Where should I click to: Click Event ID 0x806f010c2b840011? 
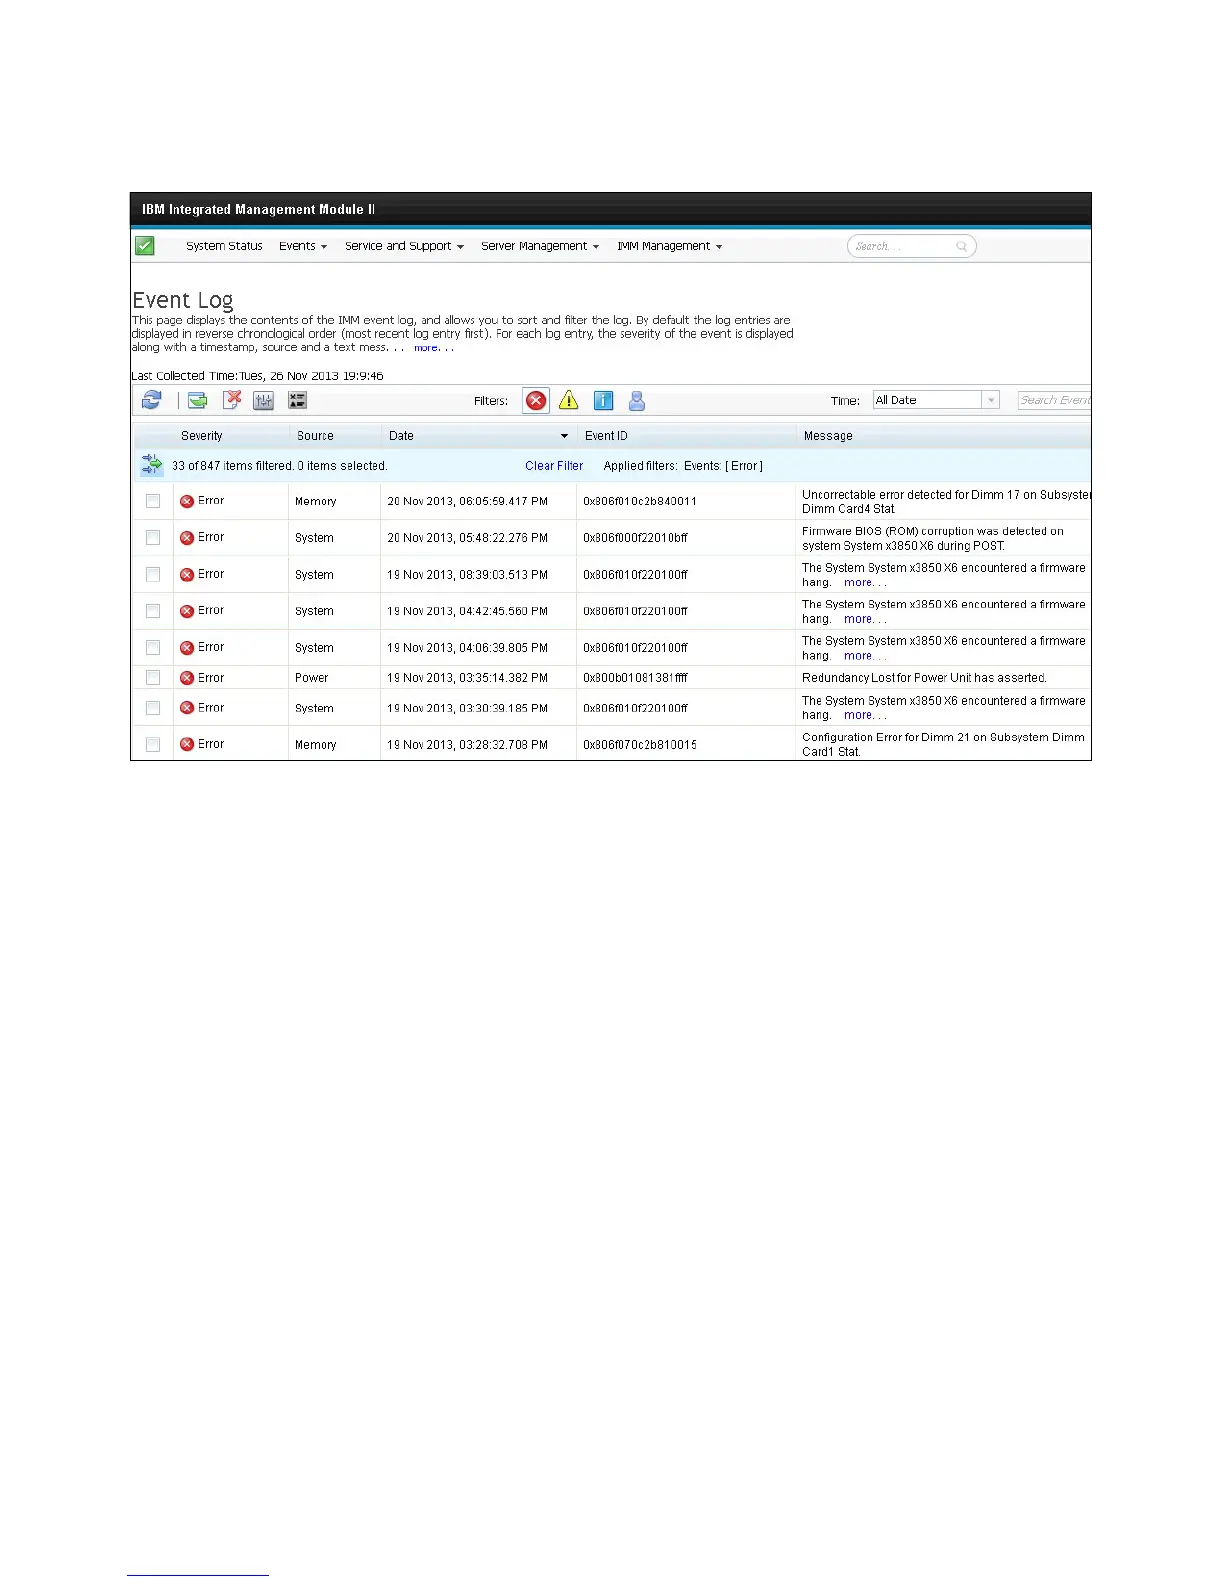pos(640,501)
